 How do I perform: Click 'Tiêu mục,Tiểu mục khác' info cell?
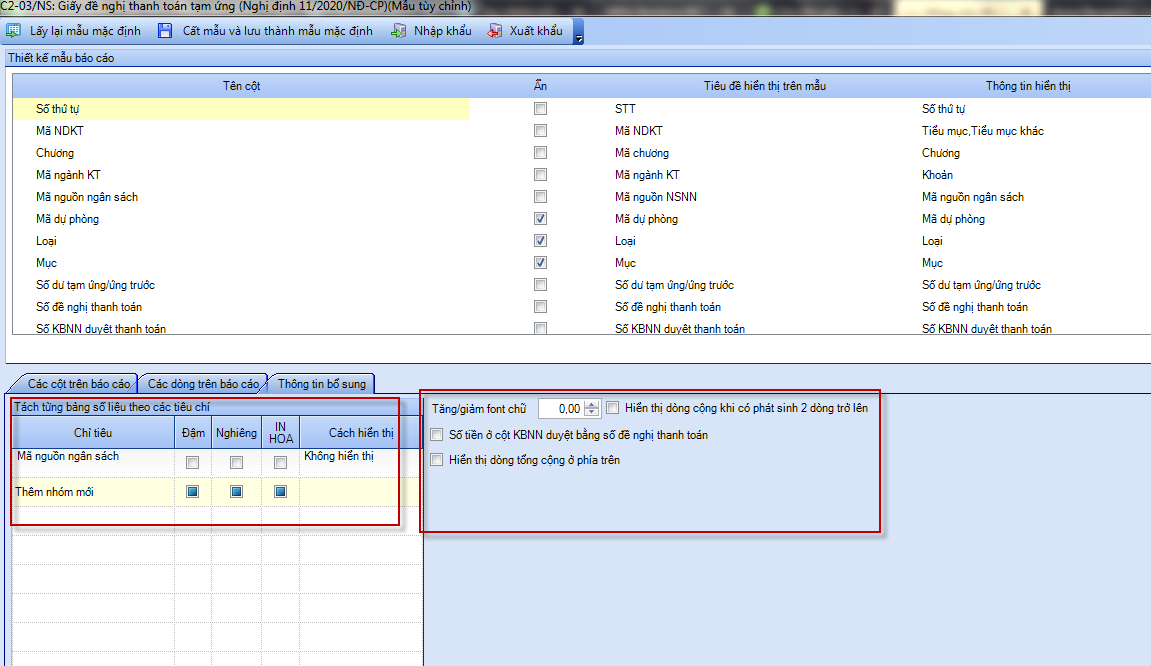tap(982, 131)
